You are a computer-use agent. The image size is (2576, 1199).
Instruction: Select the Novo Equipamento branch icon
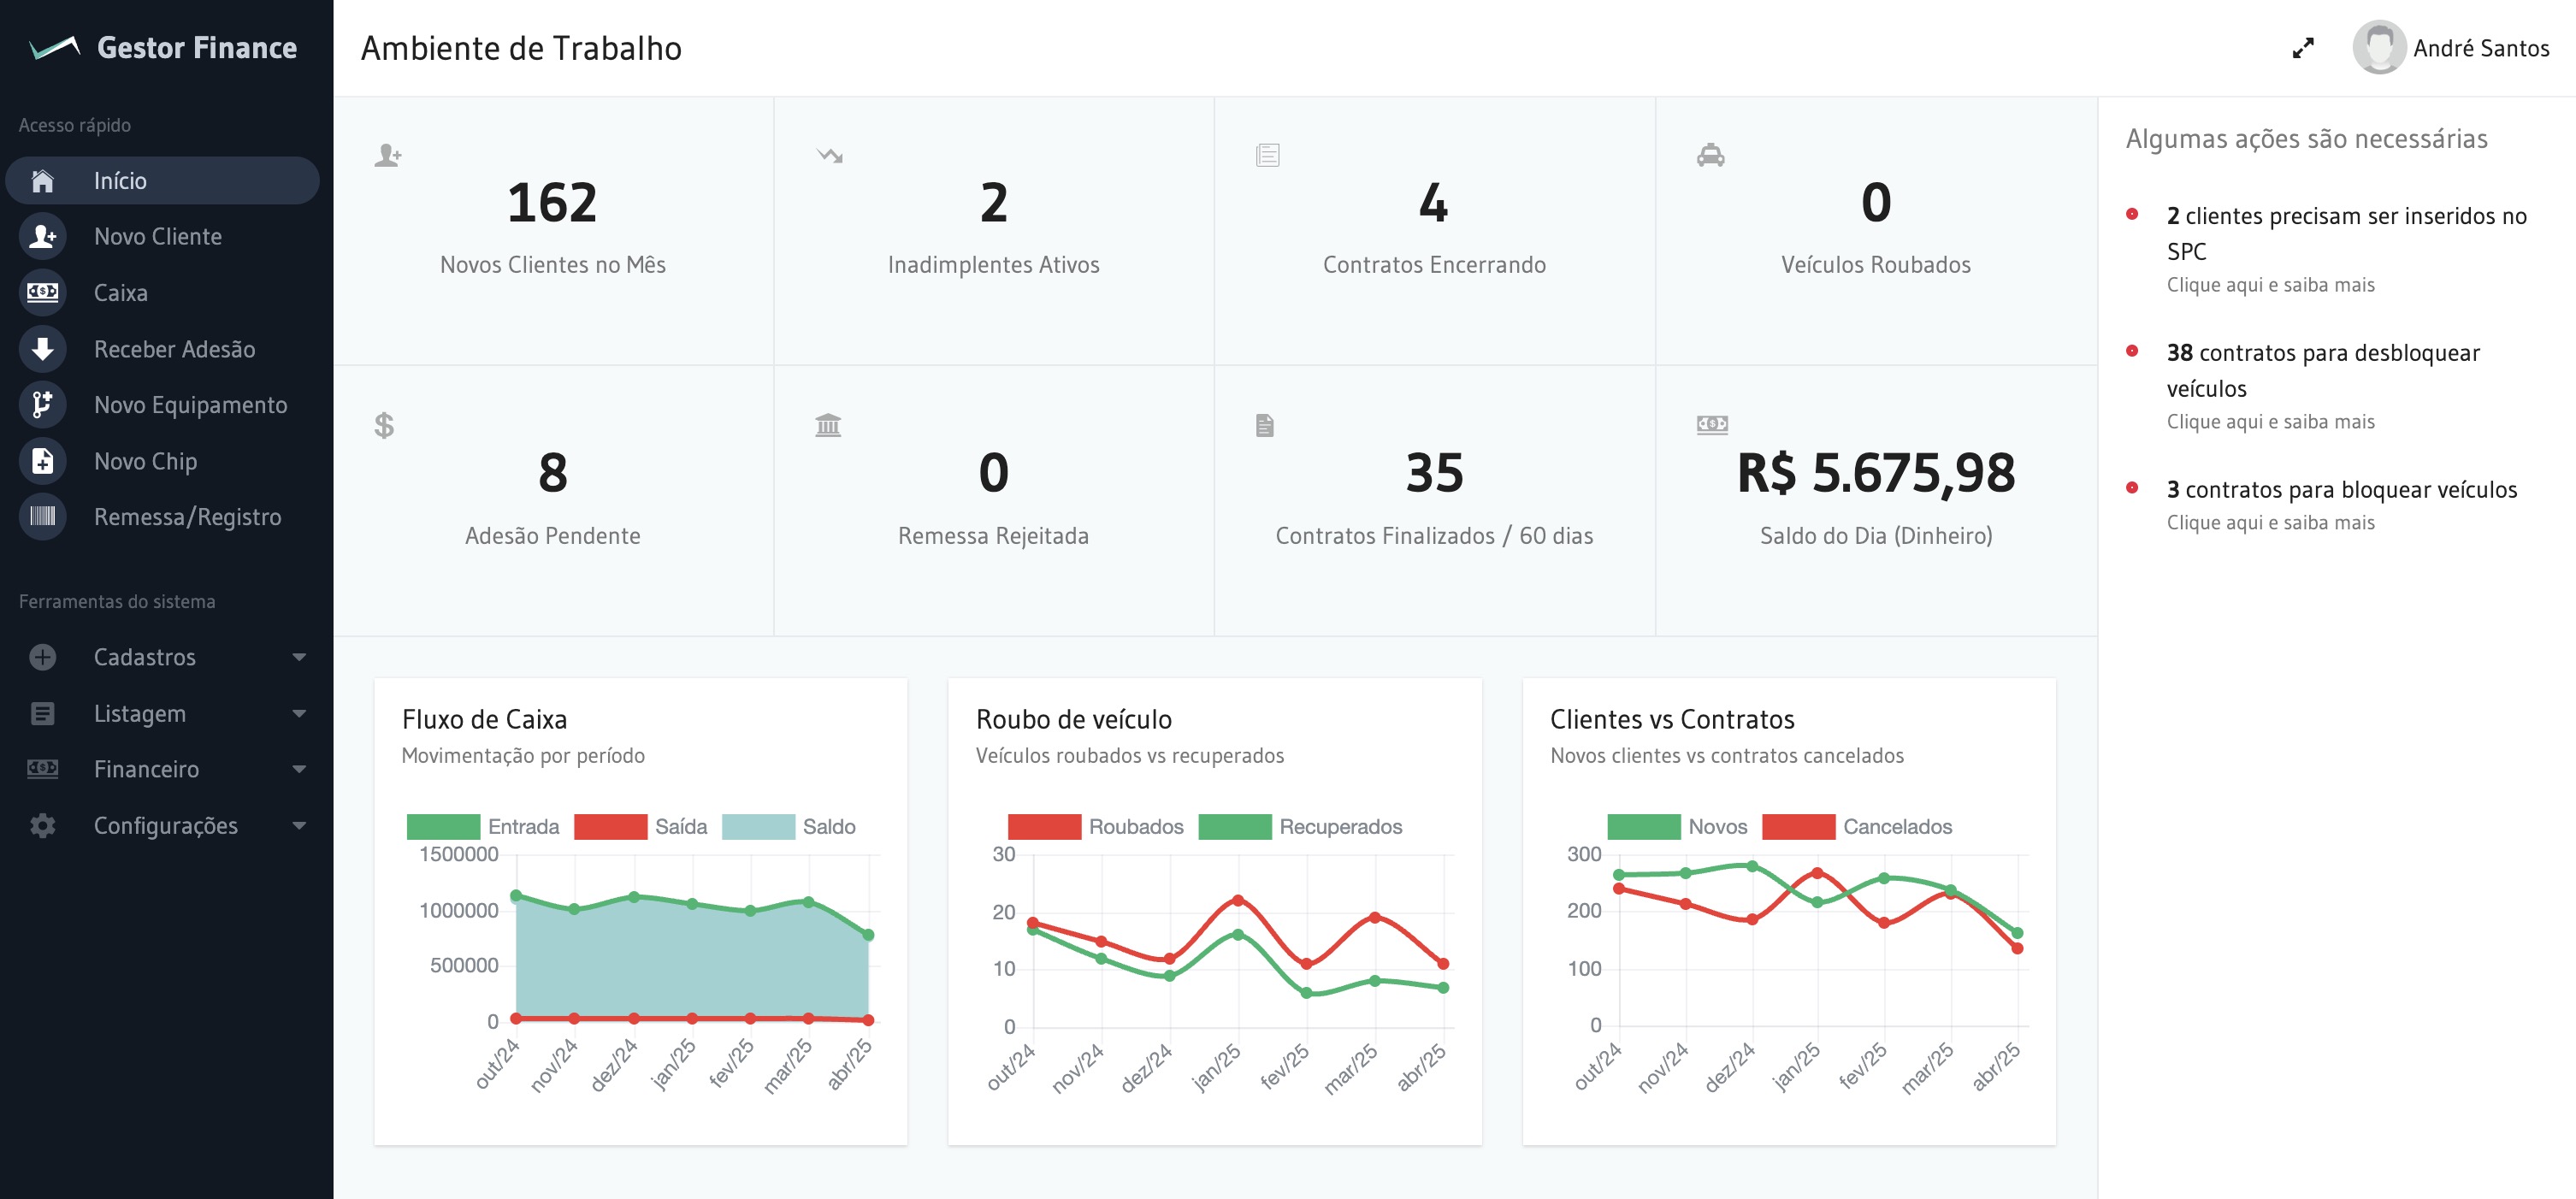point(42,405)
